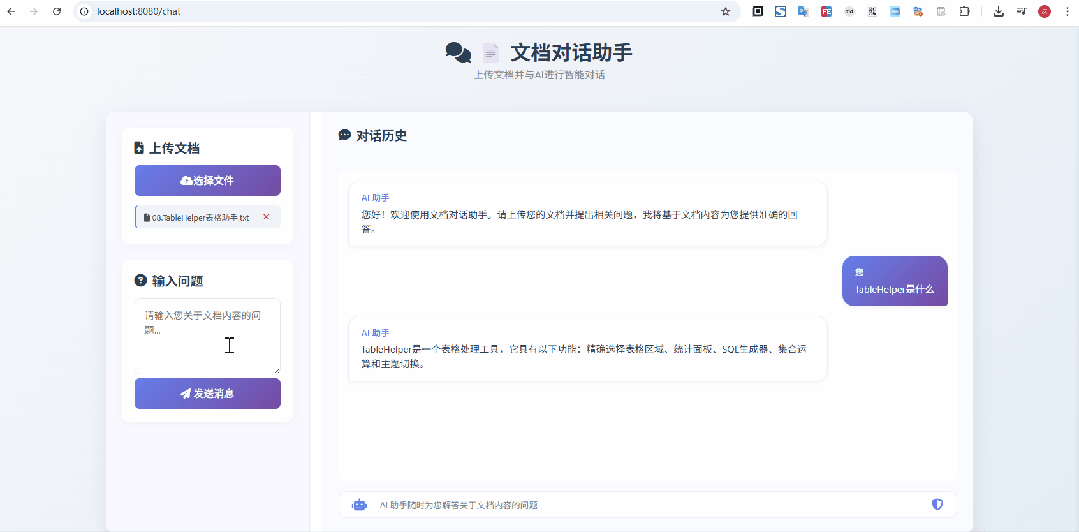Open the Extensions puzzle-piece menu
The image size is (1079, 532).
click(x=964, y=12)
